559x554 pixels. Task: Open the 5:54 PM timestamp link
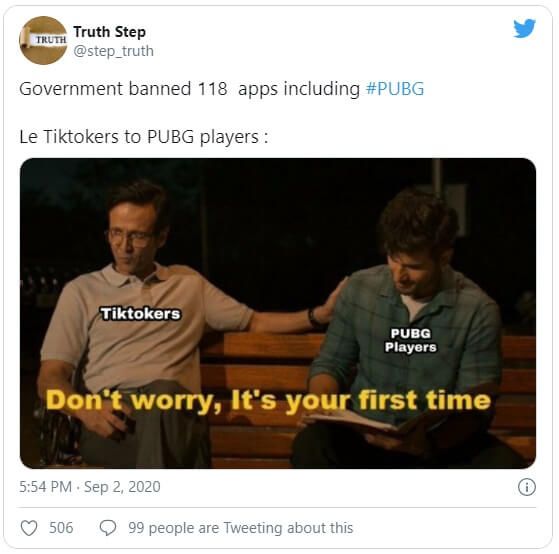(46, 487)
